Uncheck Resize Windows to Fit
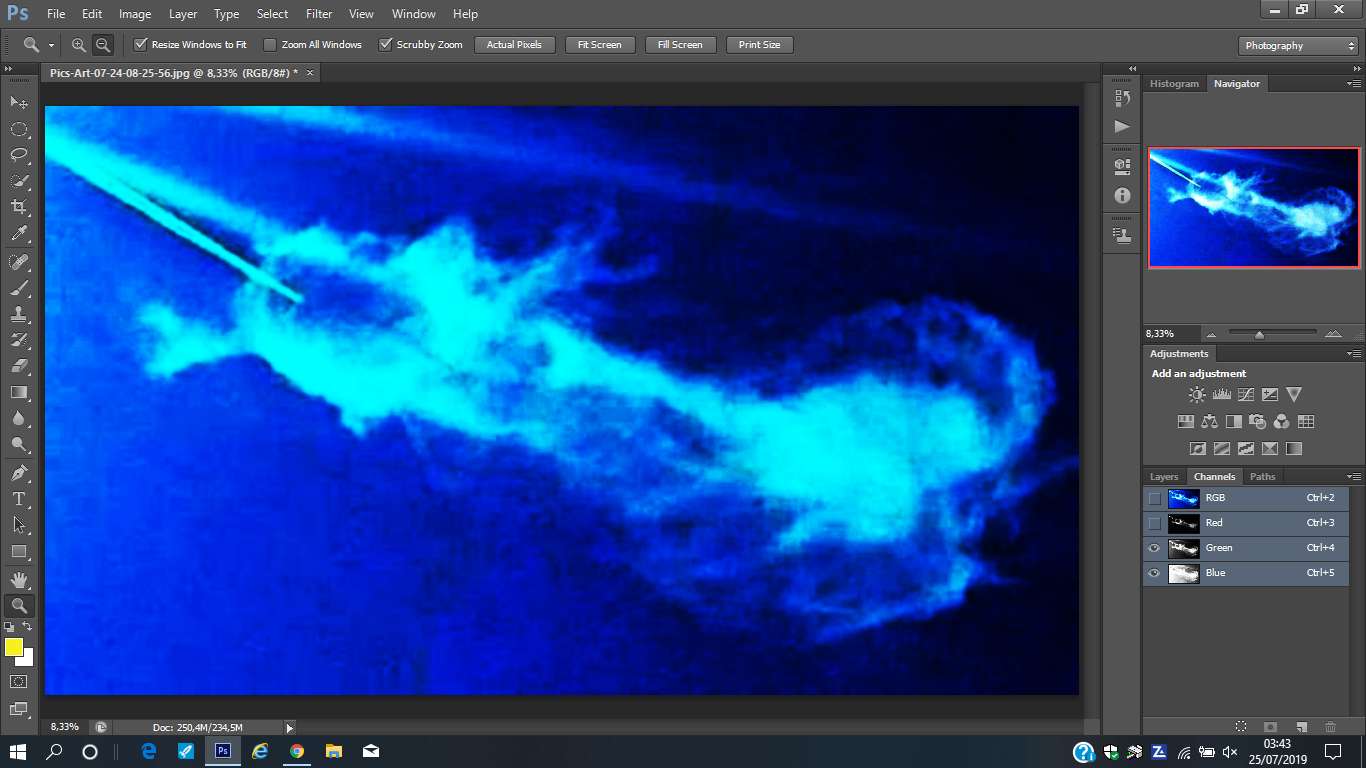1366x768 pixels. pyautogui.click(x=141, y=45)
